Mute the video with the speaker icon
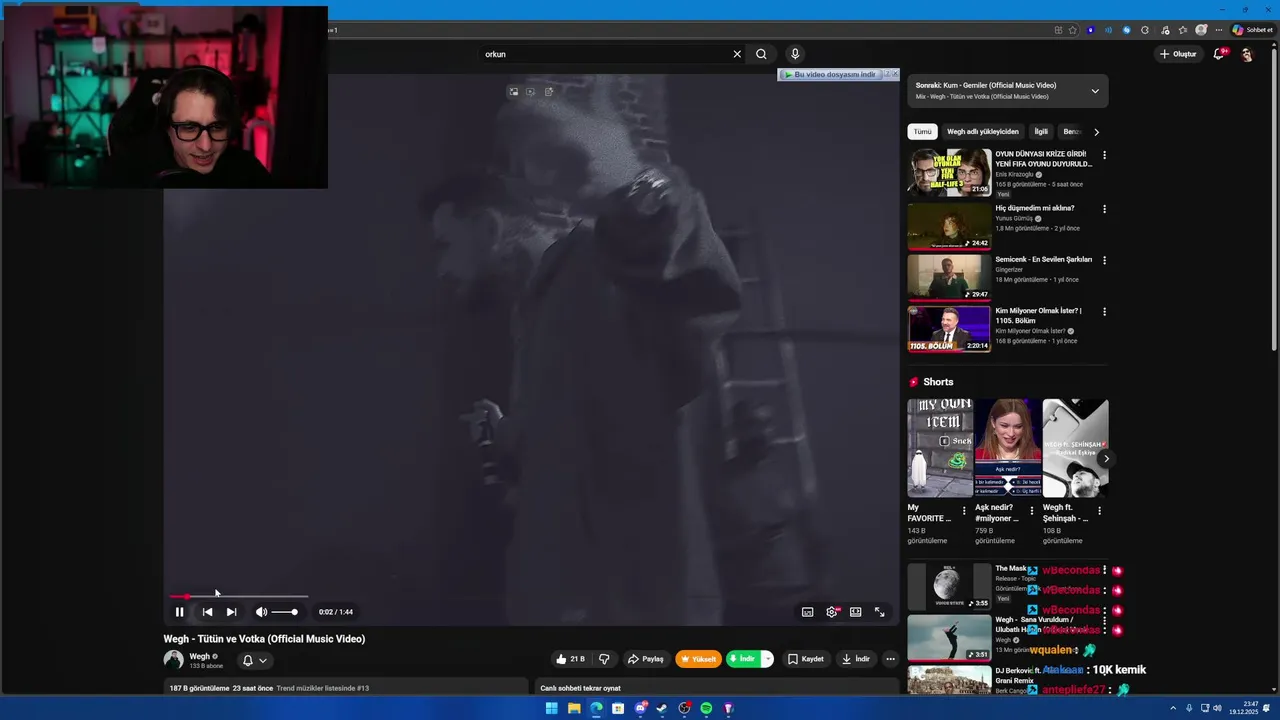The height and width of the screenshot is (720, 1280). tap(261, 612)
